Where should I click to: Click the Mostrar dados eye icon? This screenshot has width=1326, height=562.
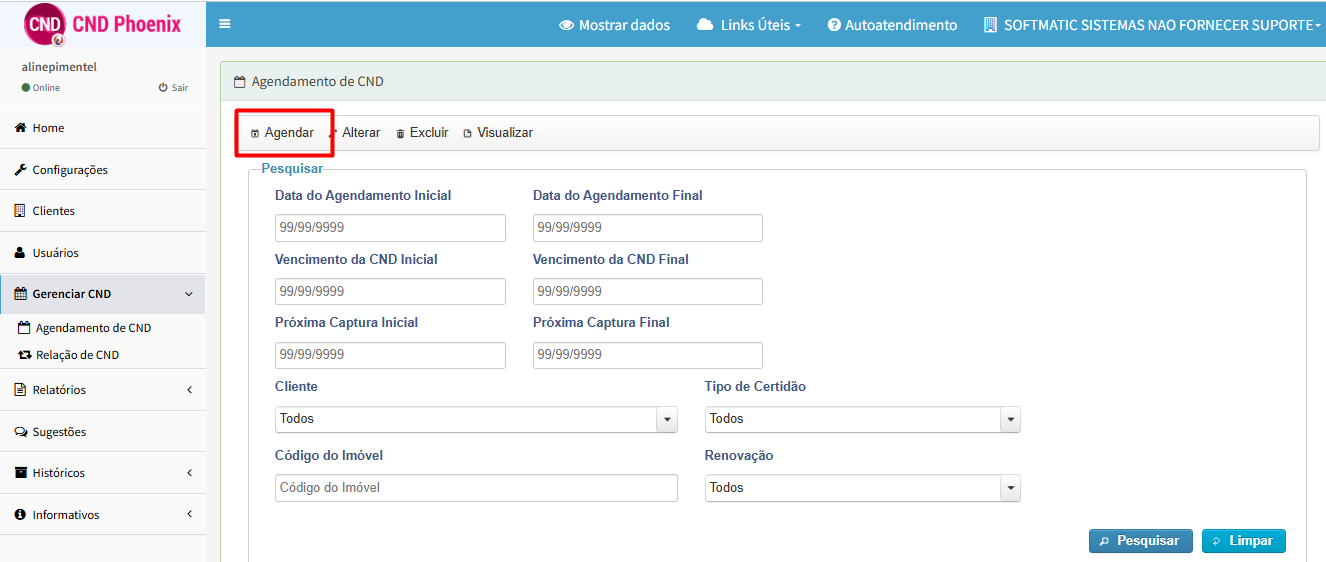tap(566, 25)
